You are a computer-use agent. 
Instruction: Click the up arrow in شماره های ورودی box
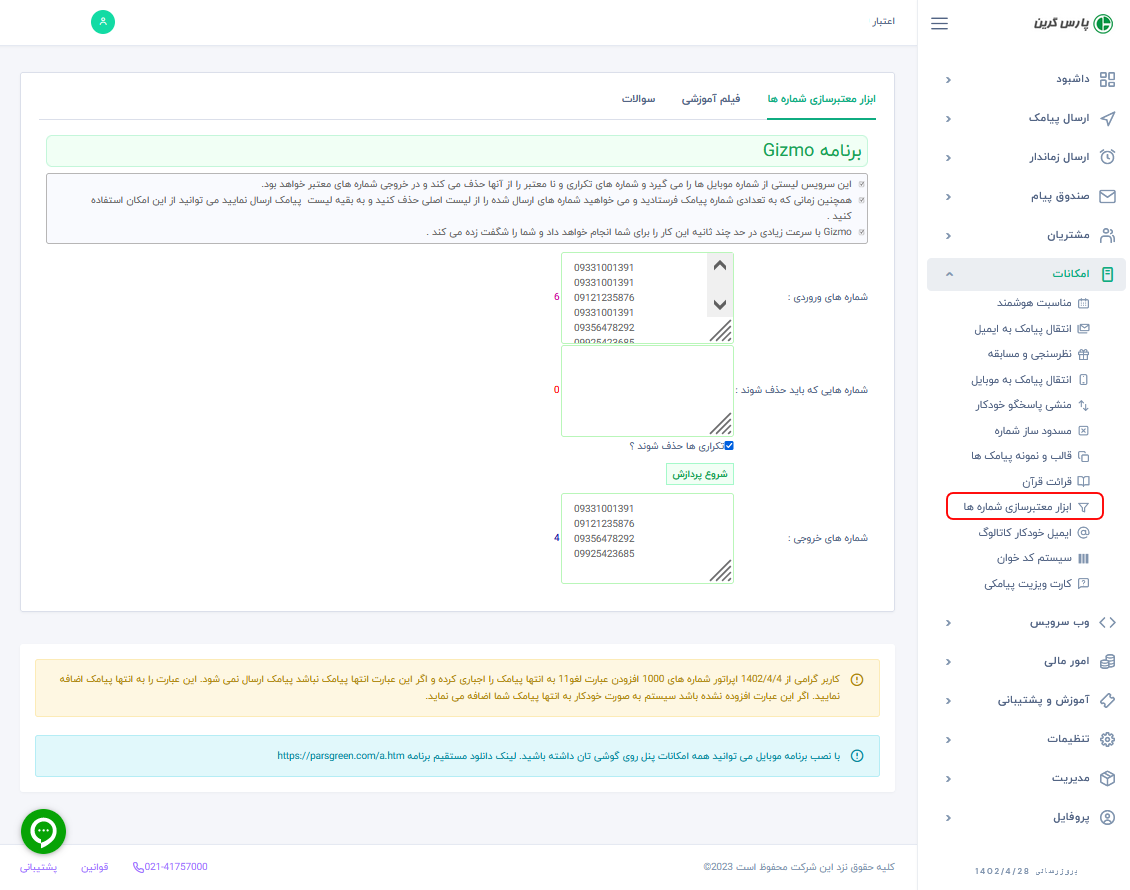click(x=719, y=266)
